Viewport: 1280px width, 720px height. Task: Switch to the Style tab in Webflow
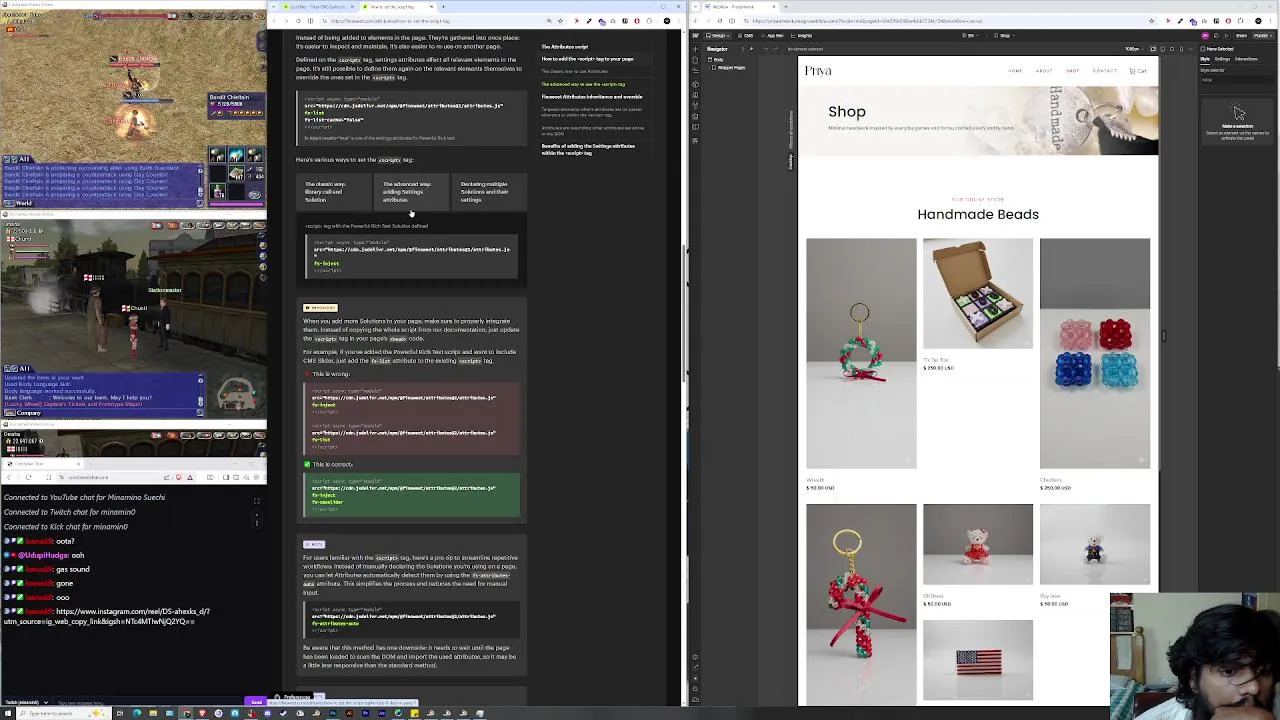click(1205, 59)
